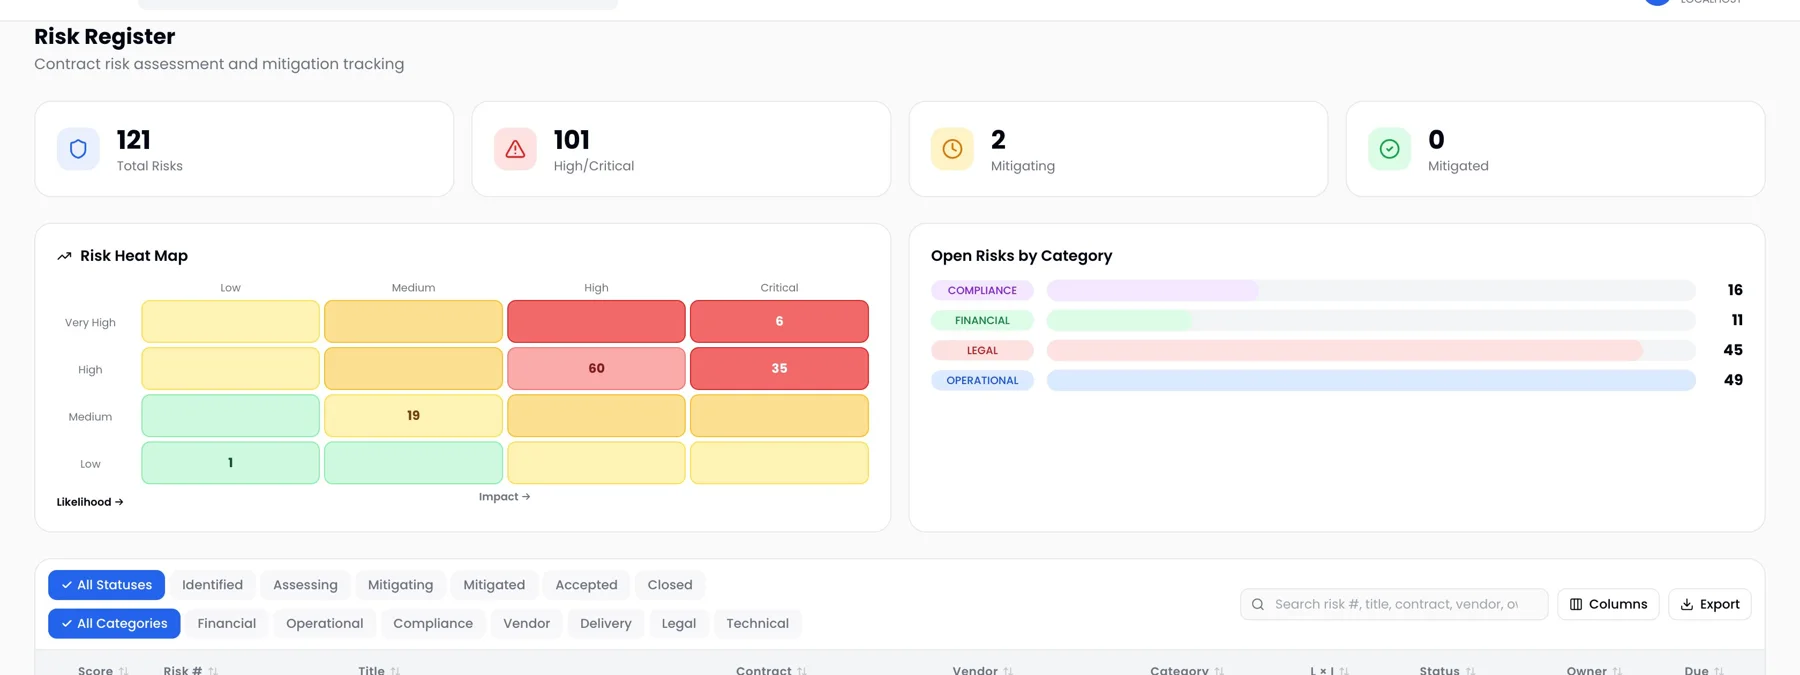The image size is (1800, 675).
Task: Filter by Delivery category chip
Action: pyautogui.click(x=606, y=623)
